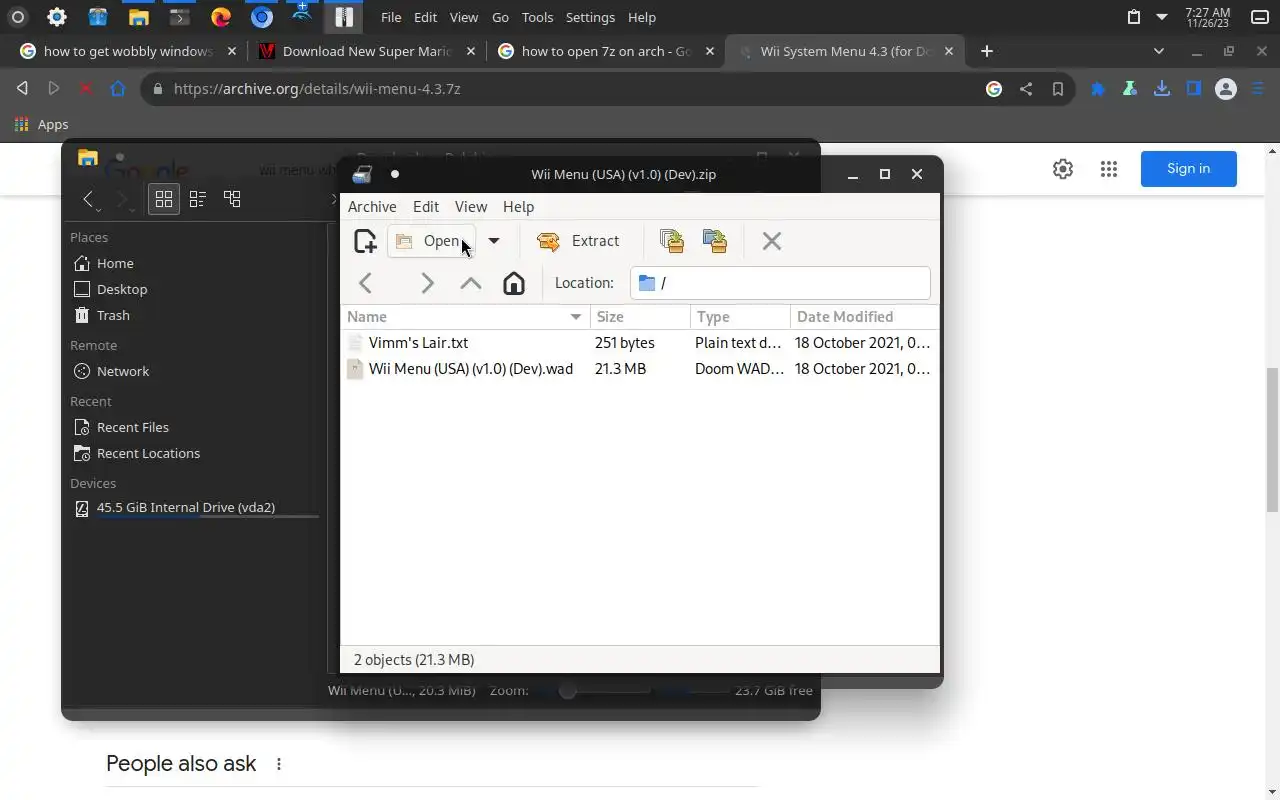Switch to Download New Super Mario tab
The width and height of the screenshot is (1280, 800).
366,51
